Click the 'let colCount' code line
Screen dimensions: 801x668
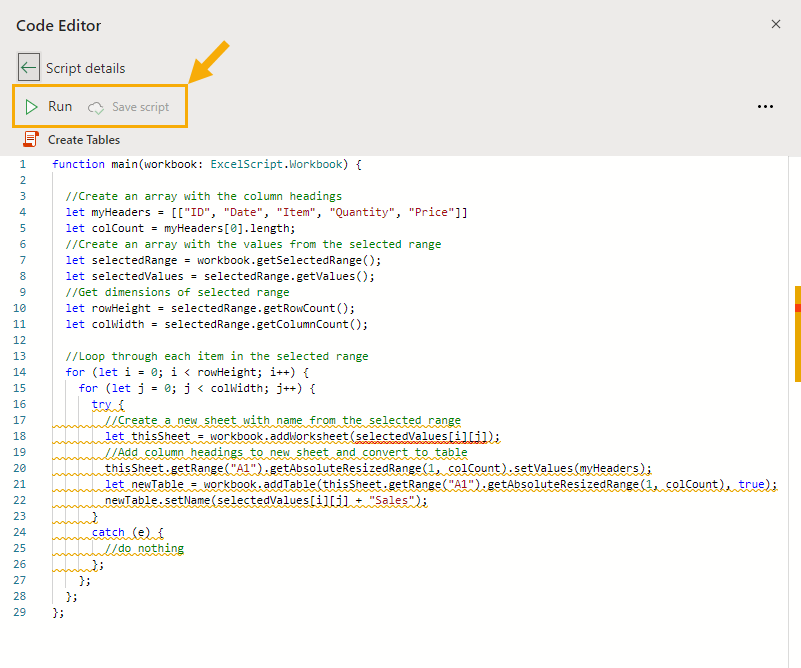pos(180,228)
